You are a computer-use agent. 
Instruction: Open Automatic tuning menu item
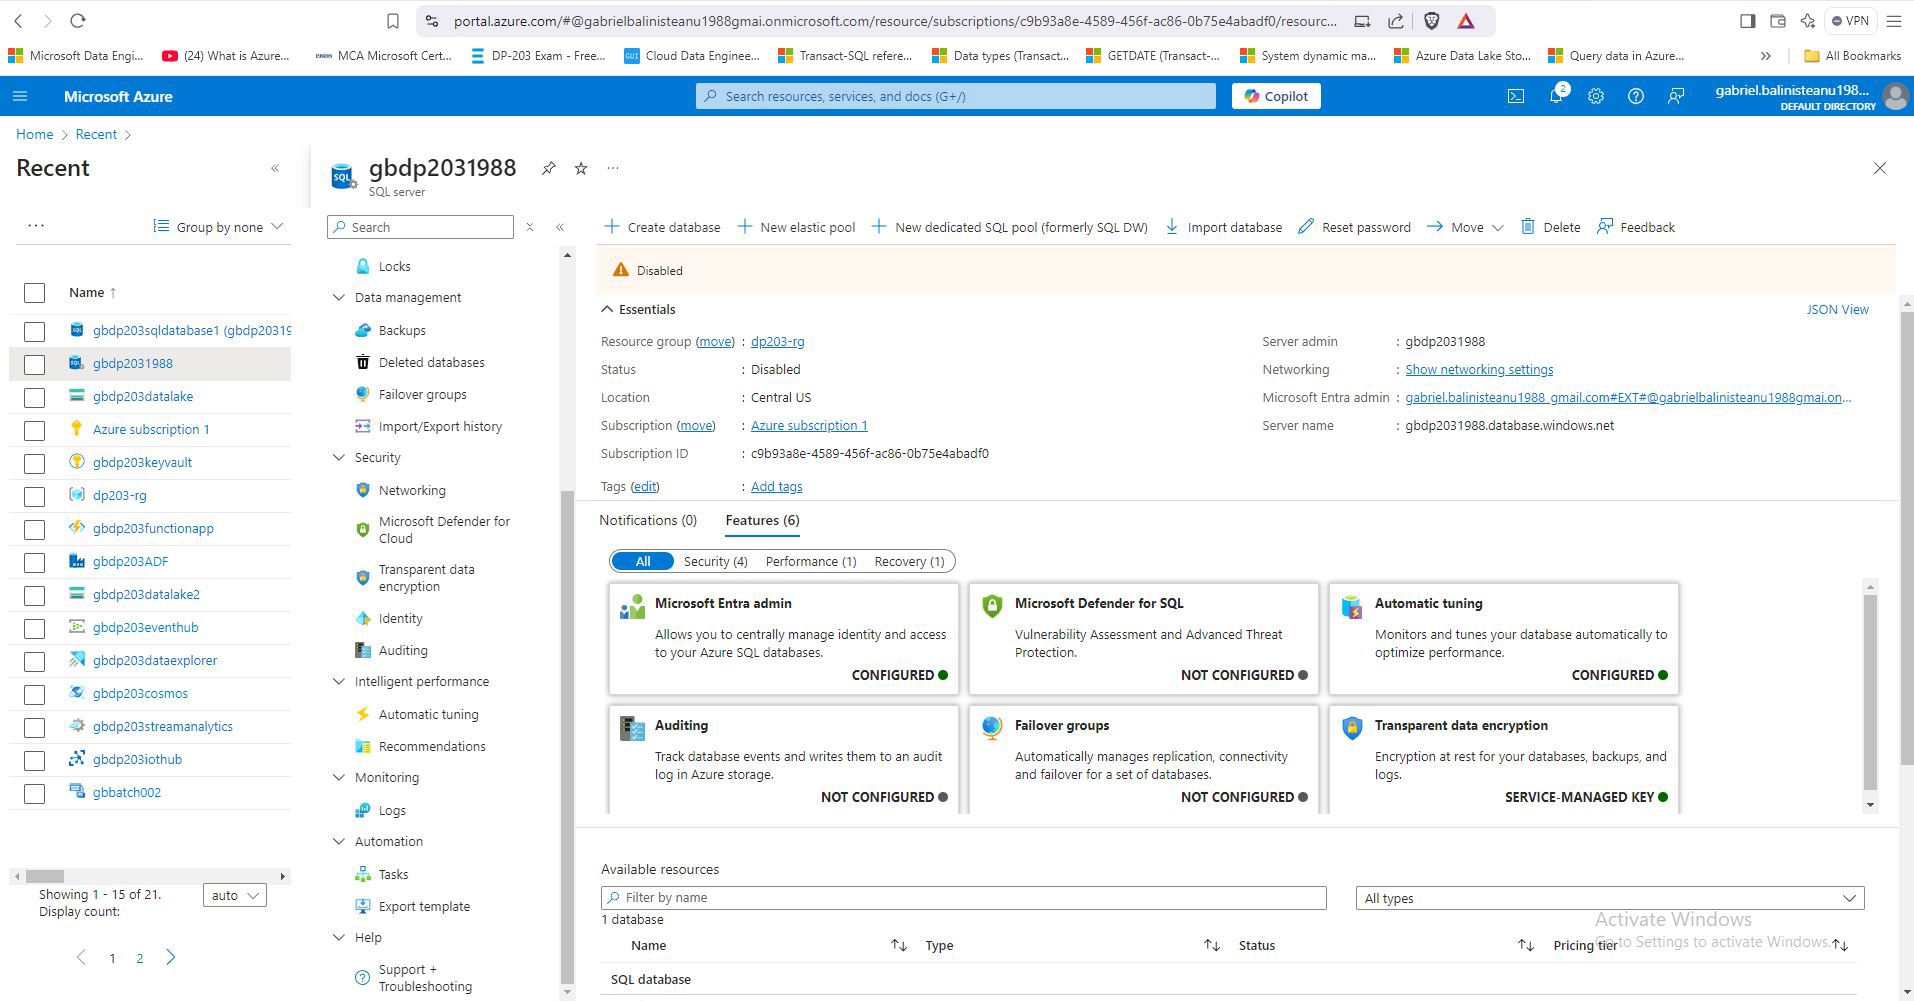(x=428, y=714)
